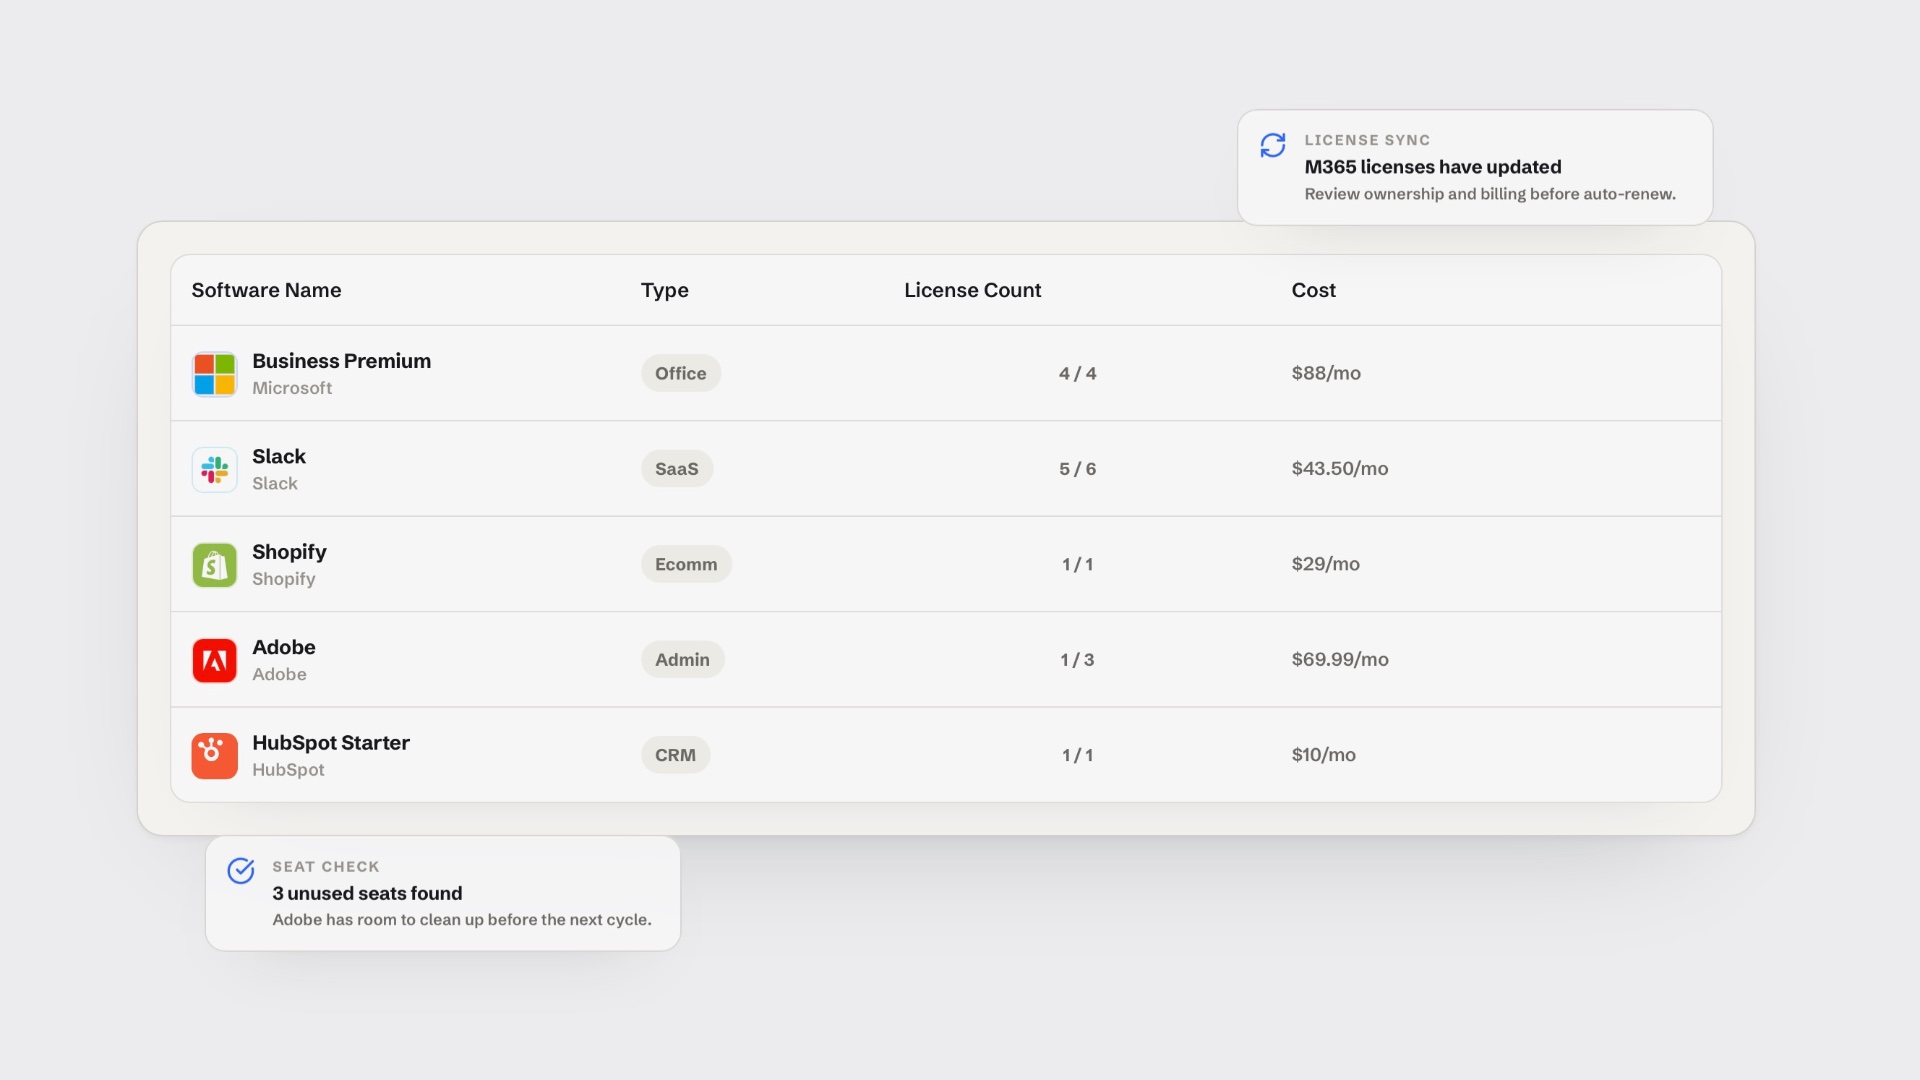Click the 5 / 6 license count
The width and height of the screenshot is (1920, 1080).
coord(1077,469)
